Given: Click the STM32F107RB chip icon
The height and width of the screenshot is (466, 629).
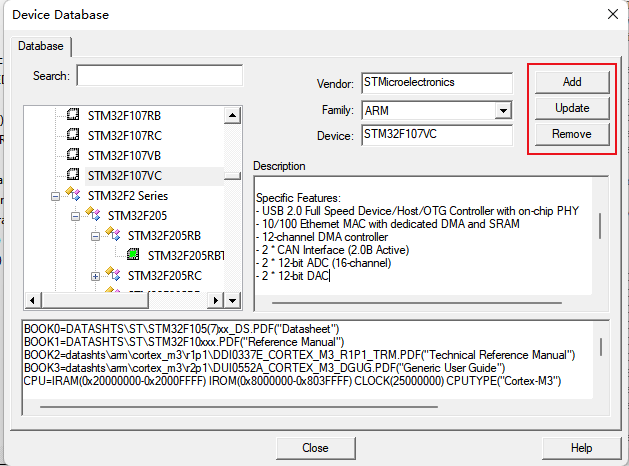Looking at the screenshot, I should coord(72,115).
